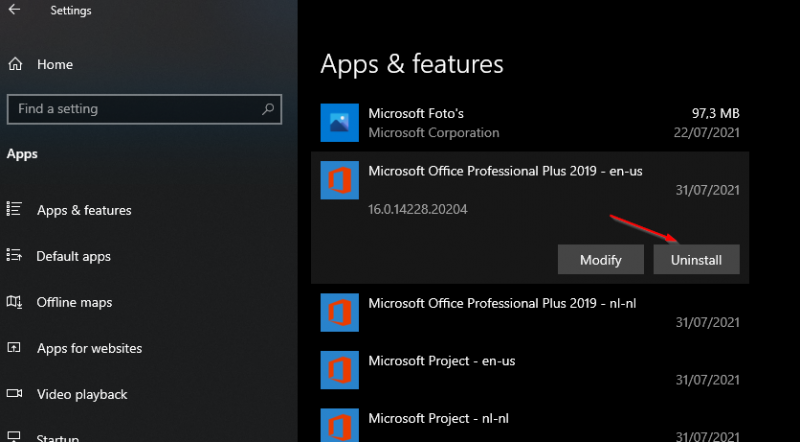The height and width of the screenshot is (442, 800).
Task: Click the search magnifier icon
Action: [x=268, y=109]
